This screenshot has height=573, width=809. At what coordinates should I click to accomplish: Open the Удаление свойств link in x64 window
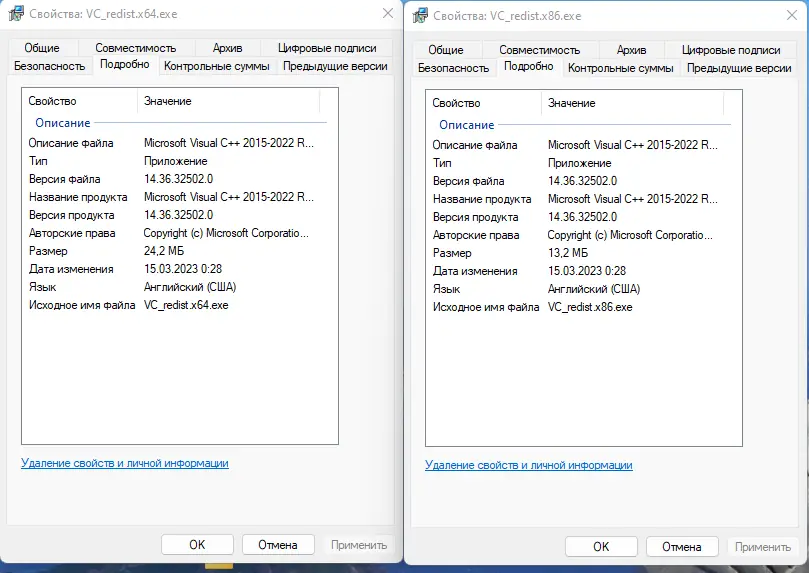tap(125, 463)
